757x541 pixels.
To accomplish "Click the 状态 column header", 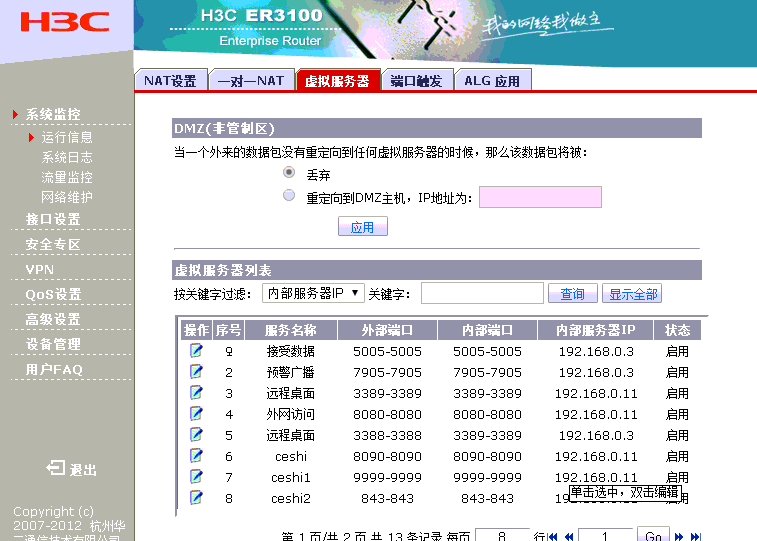I will [x=677, y=330].
